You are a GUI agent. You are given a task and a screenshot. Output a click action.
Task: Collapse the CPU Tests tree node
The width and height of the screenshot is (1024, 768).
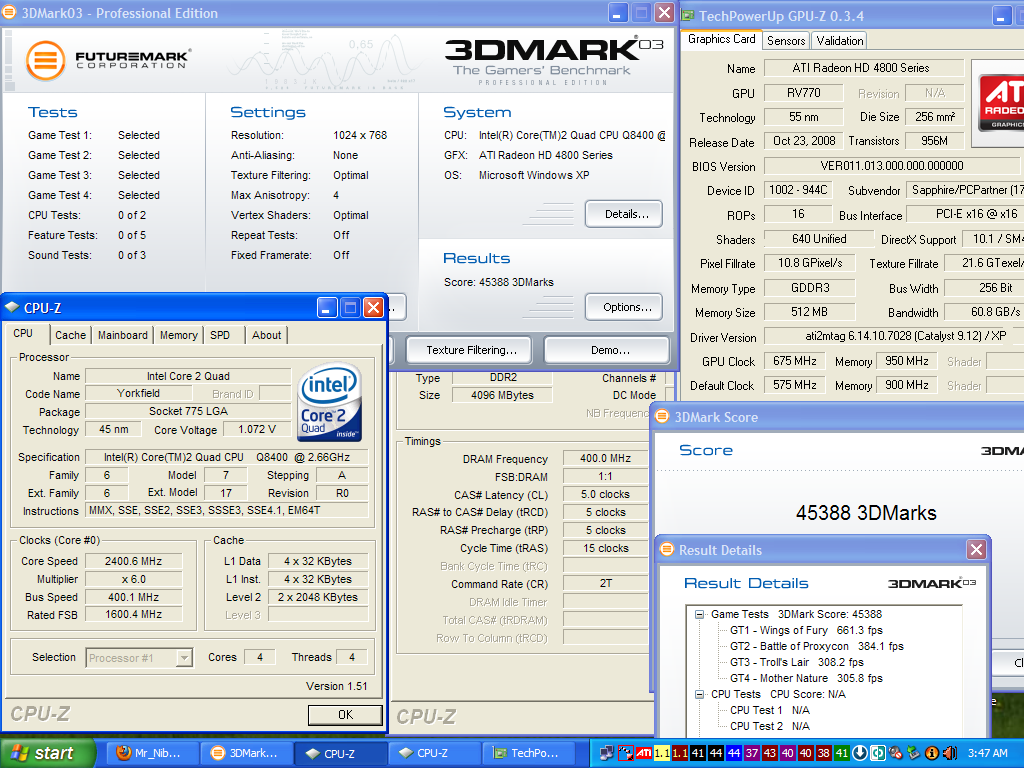coord(699,694)
